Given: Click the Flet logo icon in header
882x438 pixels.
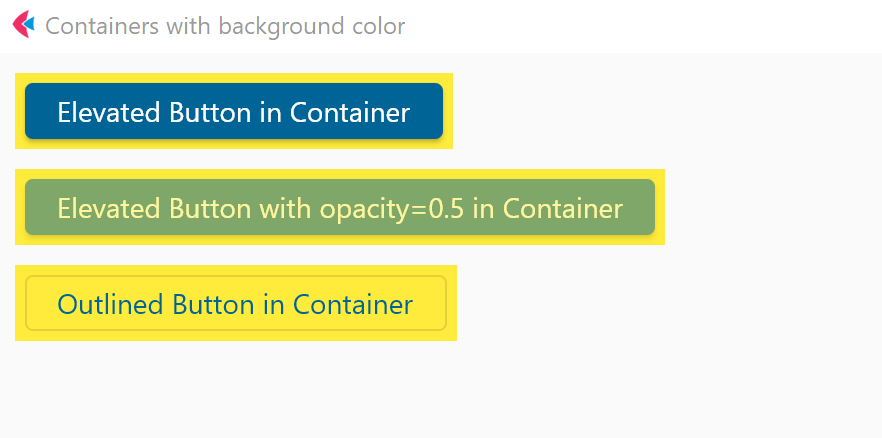Looking at the screenshot, I should pos(23,25).
